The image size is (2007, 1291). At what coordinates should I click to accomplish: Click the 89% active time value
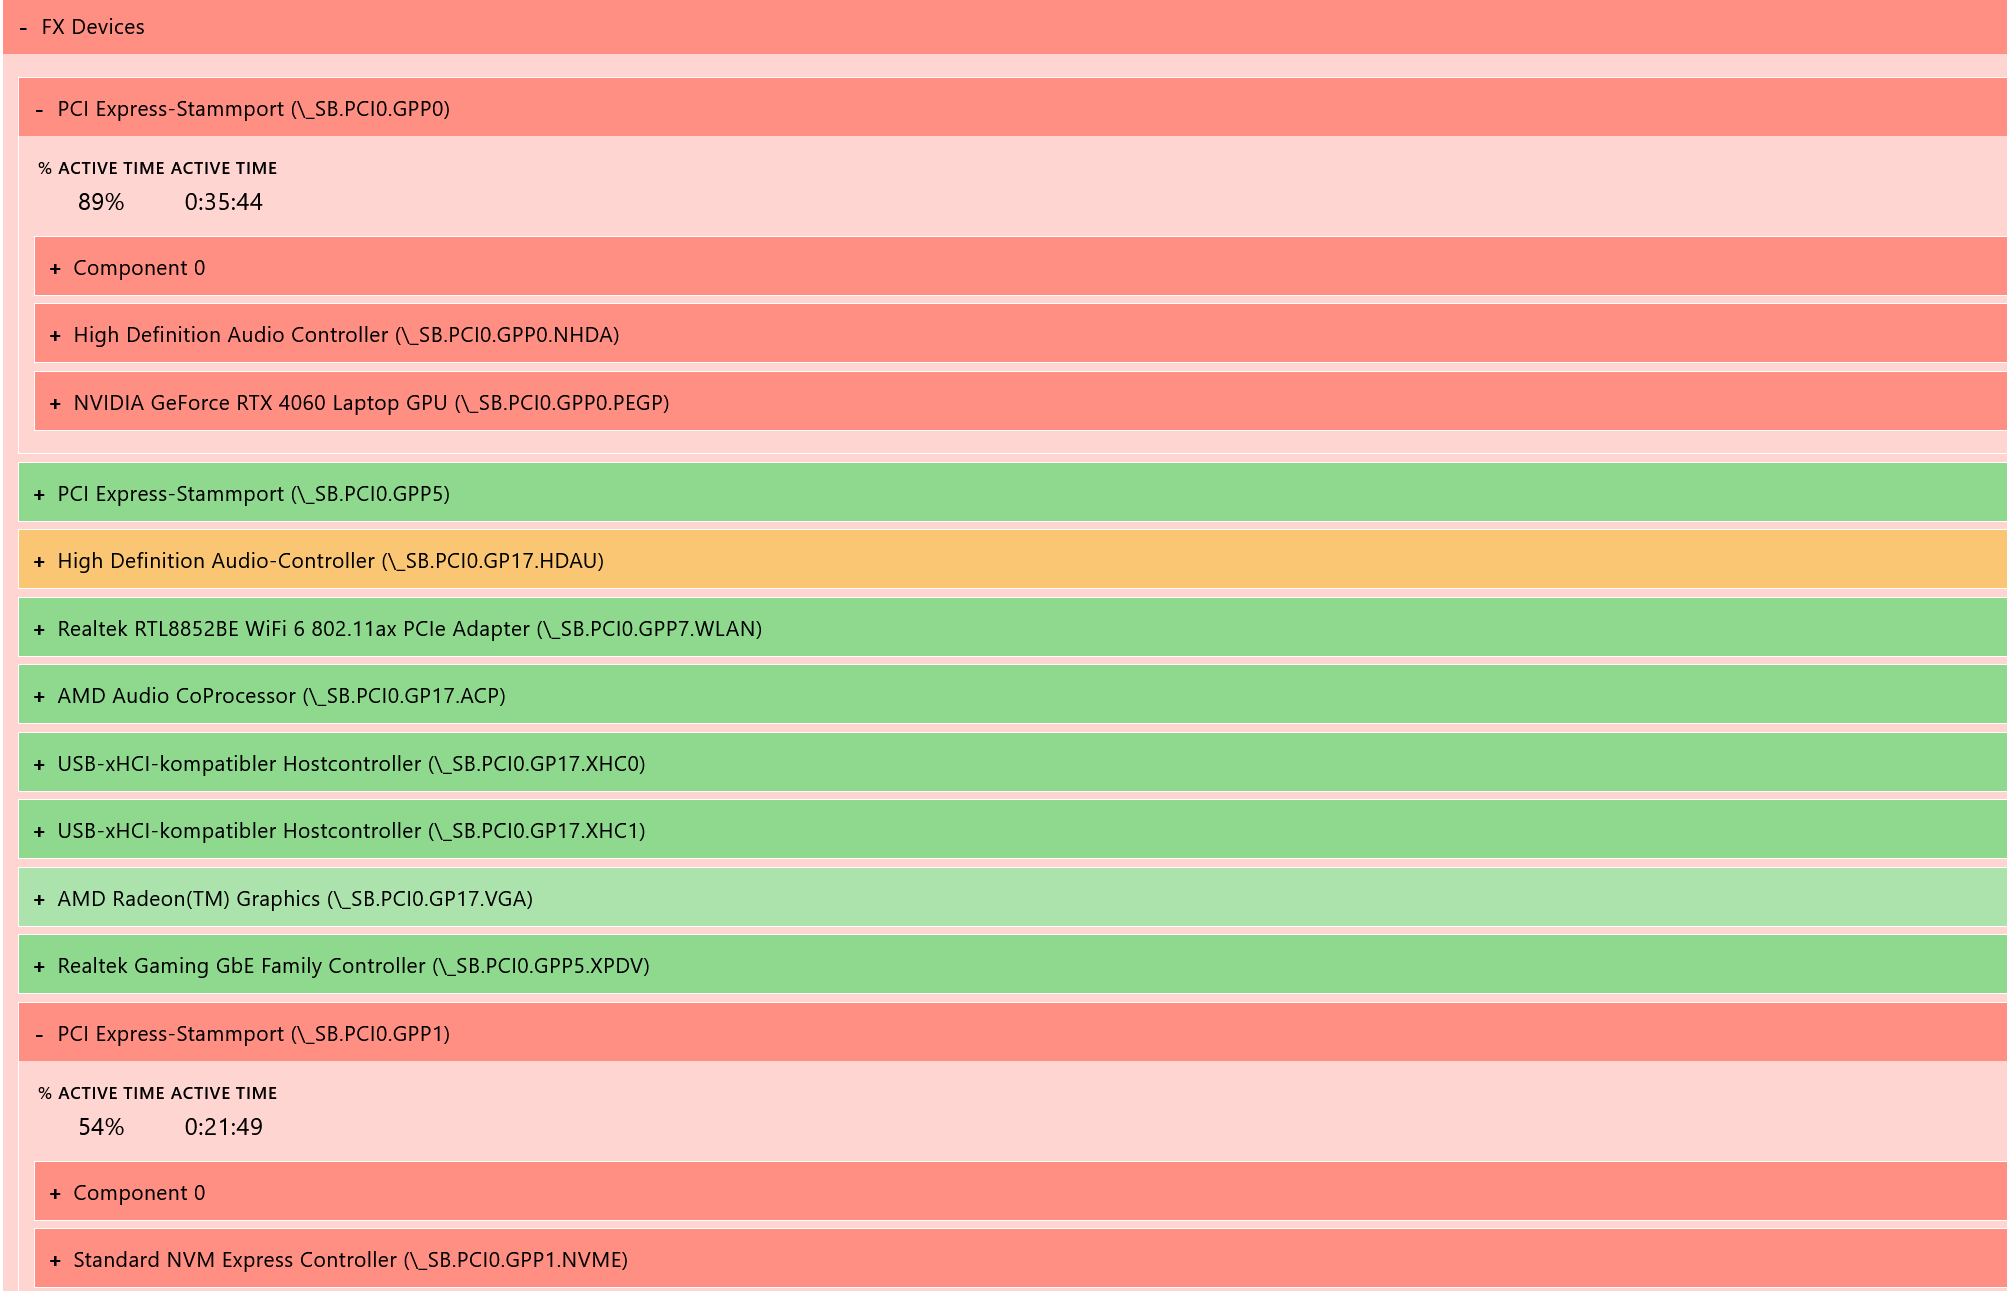[101, 202]
